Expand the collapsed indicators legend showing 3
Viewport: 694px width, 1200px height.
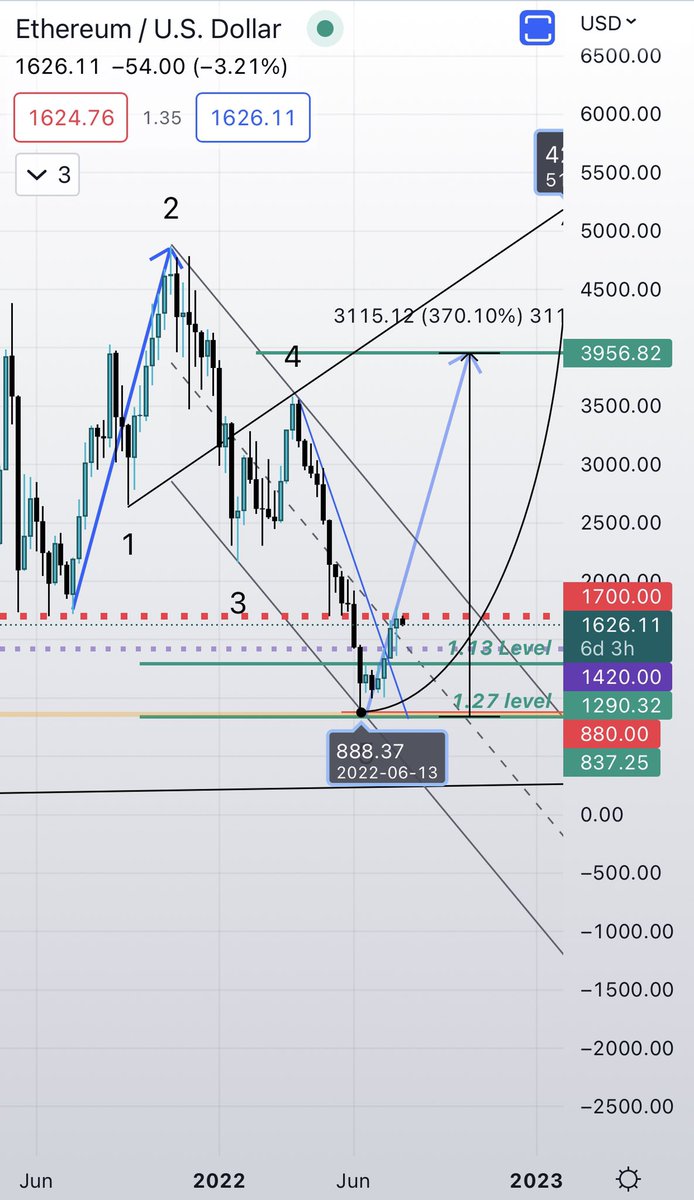[x=48, y=175]
